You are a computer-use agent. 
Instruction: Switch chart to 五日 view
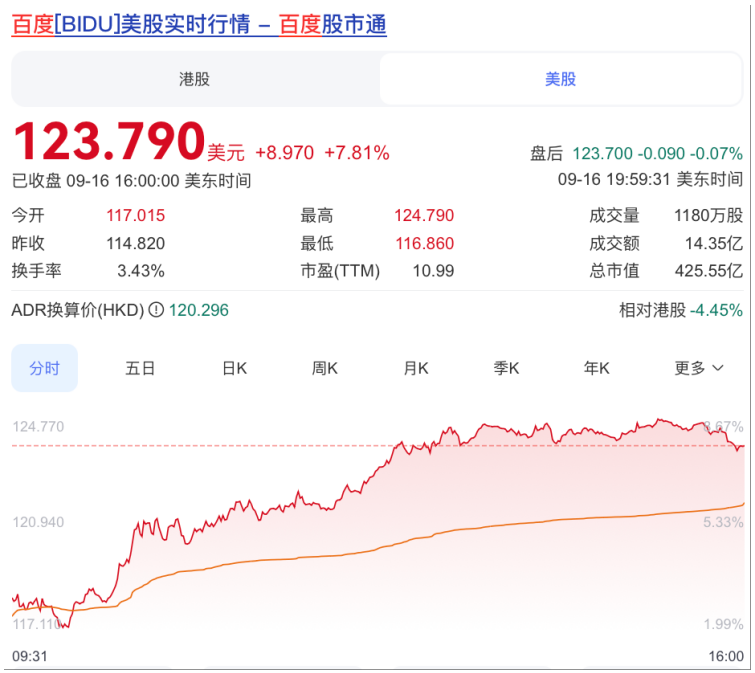140,368
